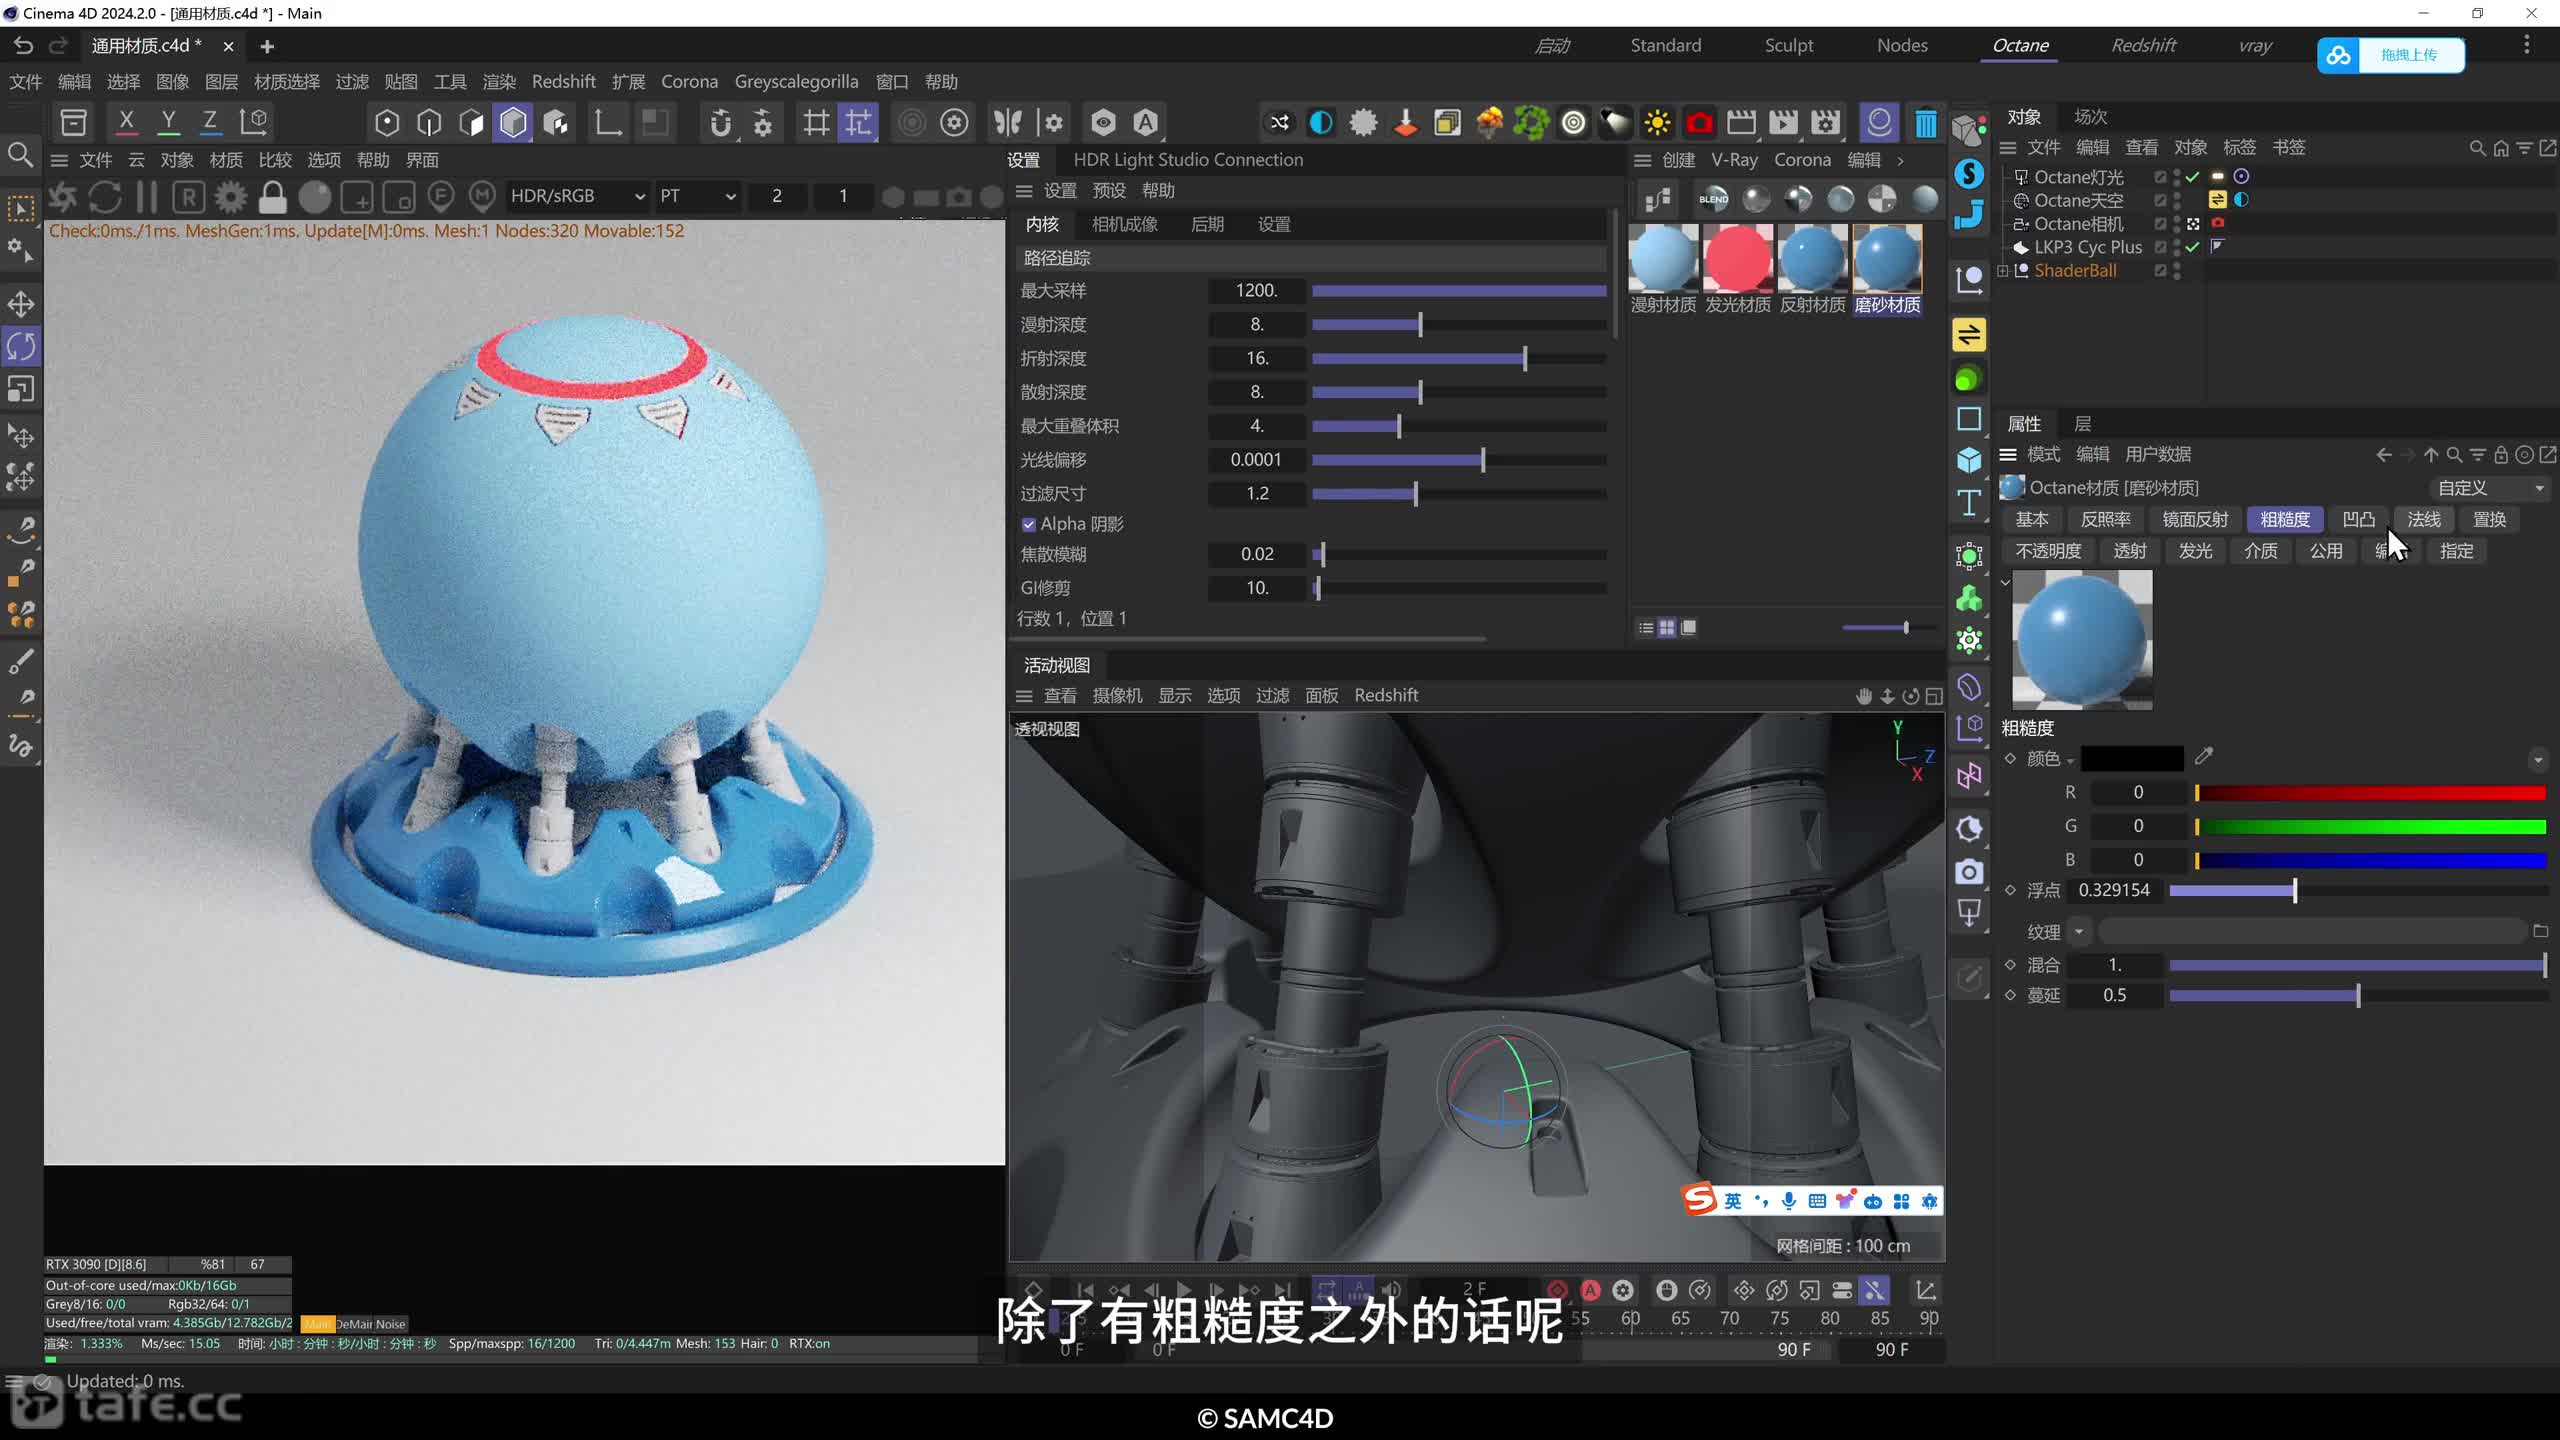
Task: Collapse the material preview disclosure arrow
Action: click(2005, 582)
